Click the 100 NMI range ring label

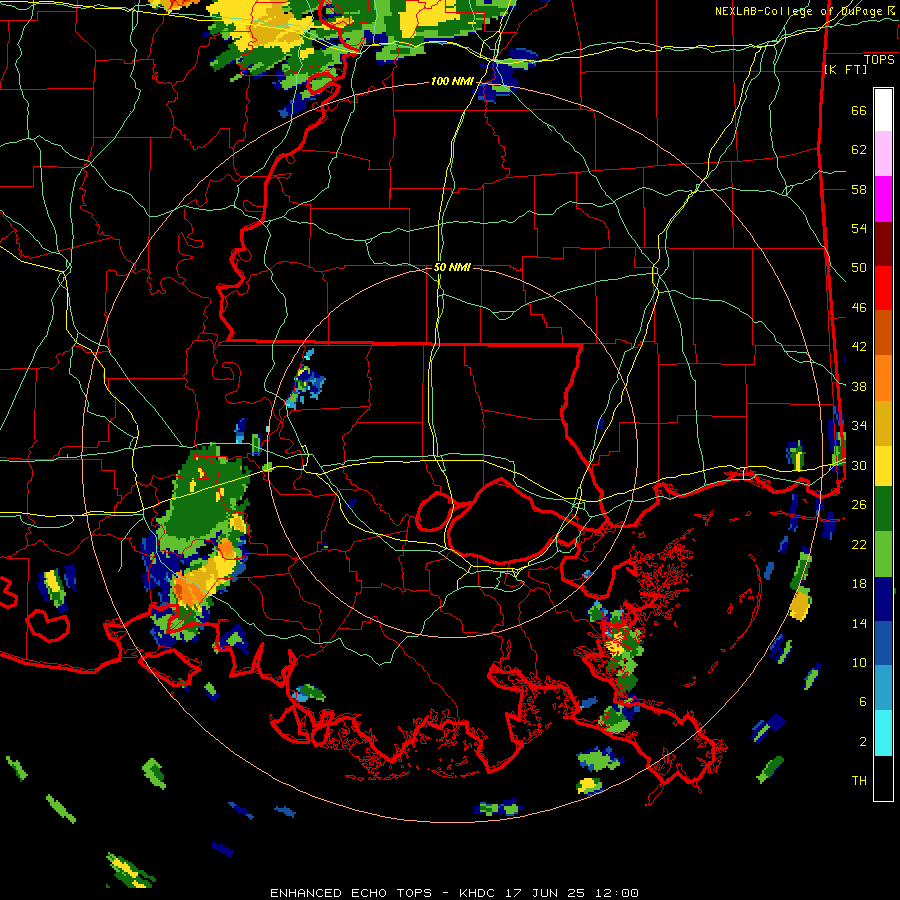click(x=452, y=82)
